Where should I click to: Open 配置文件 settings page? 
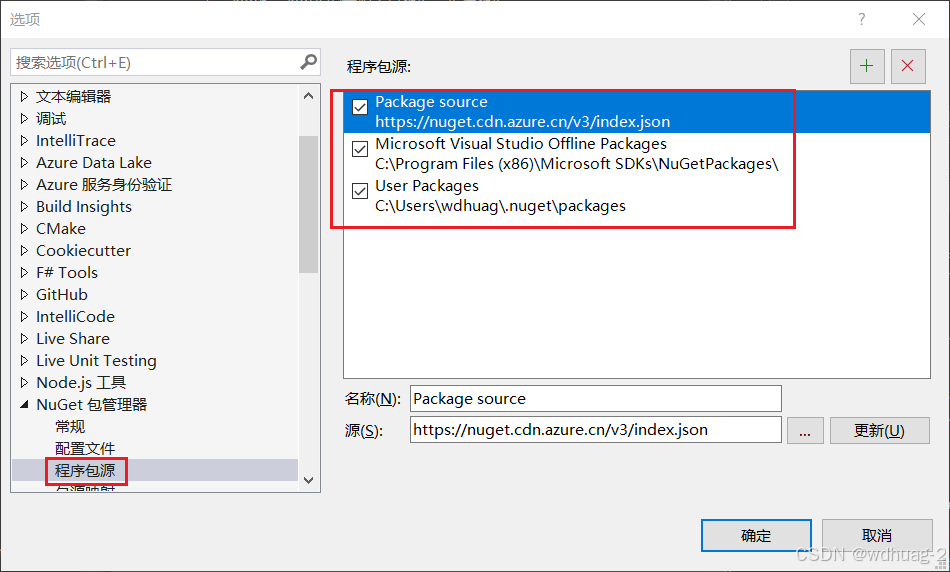[85, 448]
